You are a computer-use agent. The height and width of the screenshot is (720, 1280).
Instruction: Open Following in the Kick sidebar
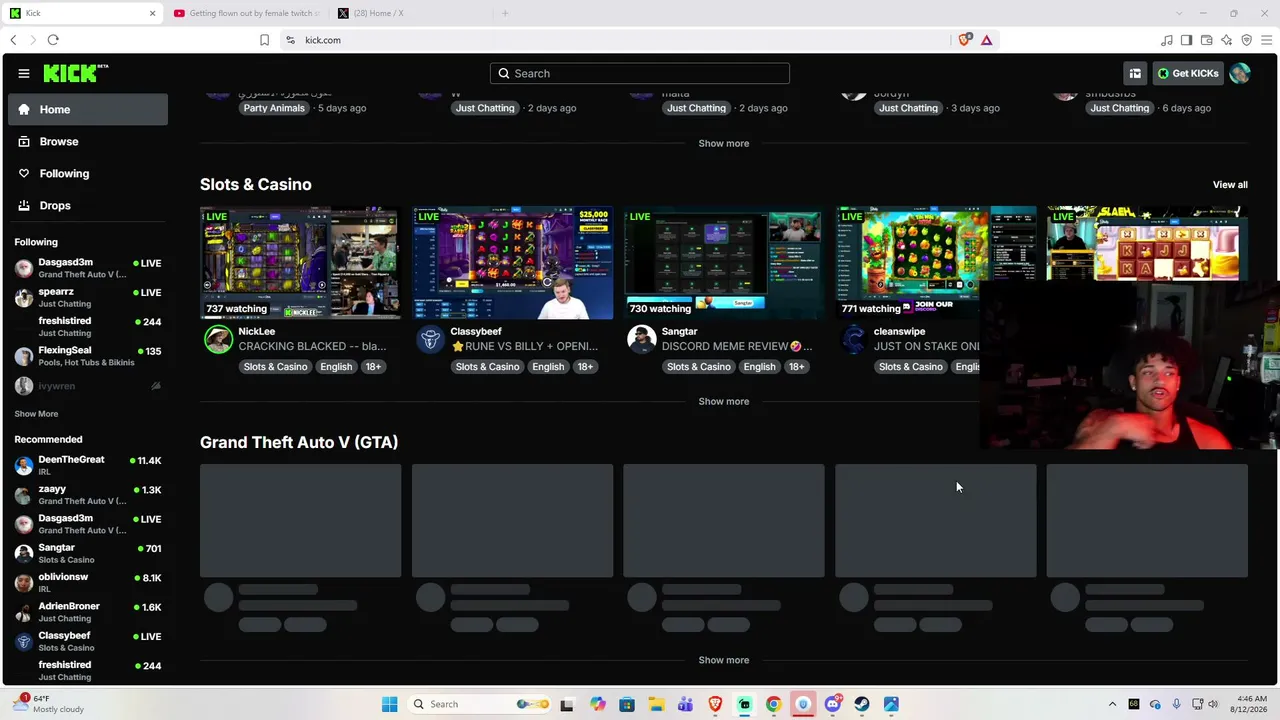pyautogui.click(x=88, y=173)
